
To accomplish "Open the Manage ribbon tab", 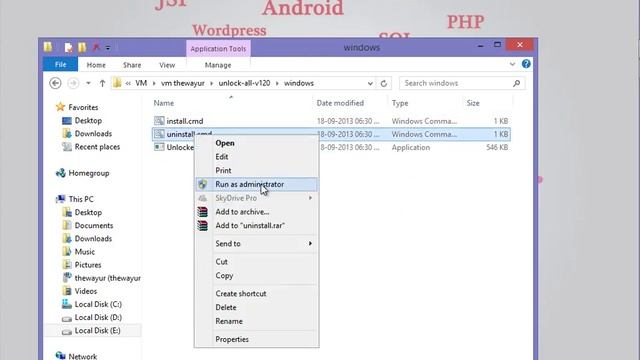I will 218,65.
